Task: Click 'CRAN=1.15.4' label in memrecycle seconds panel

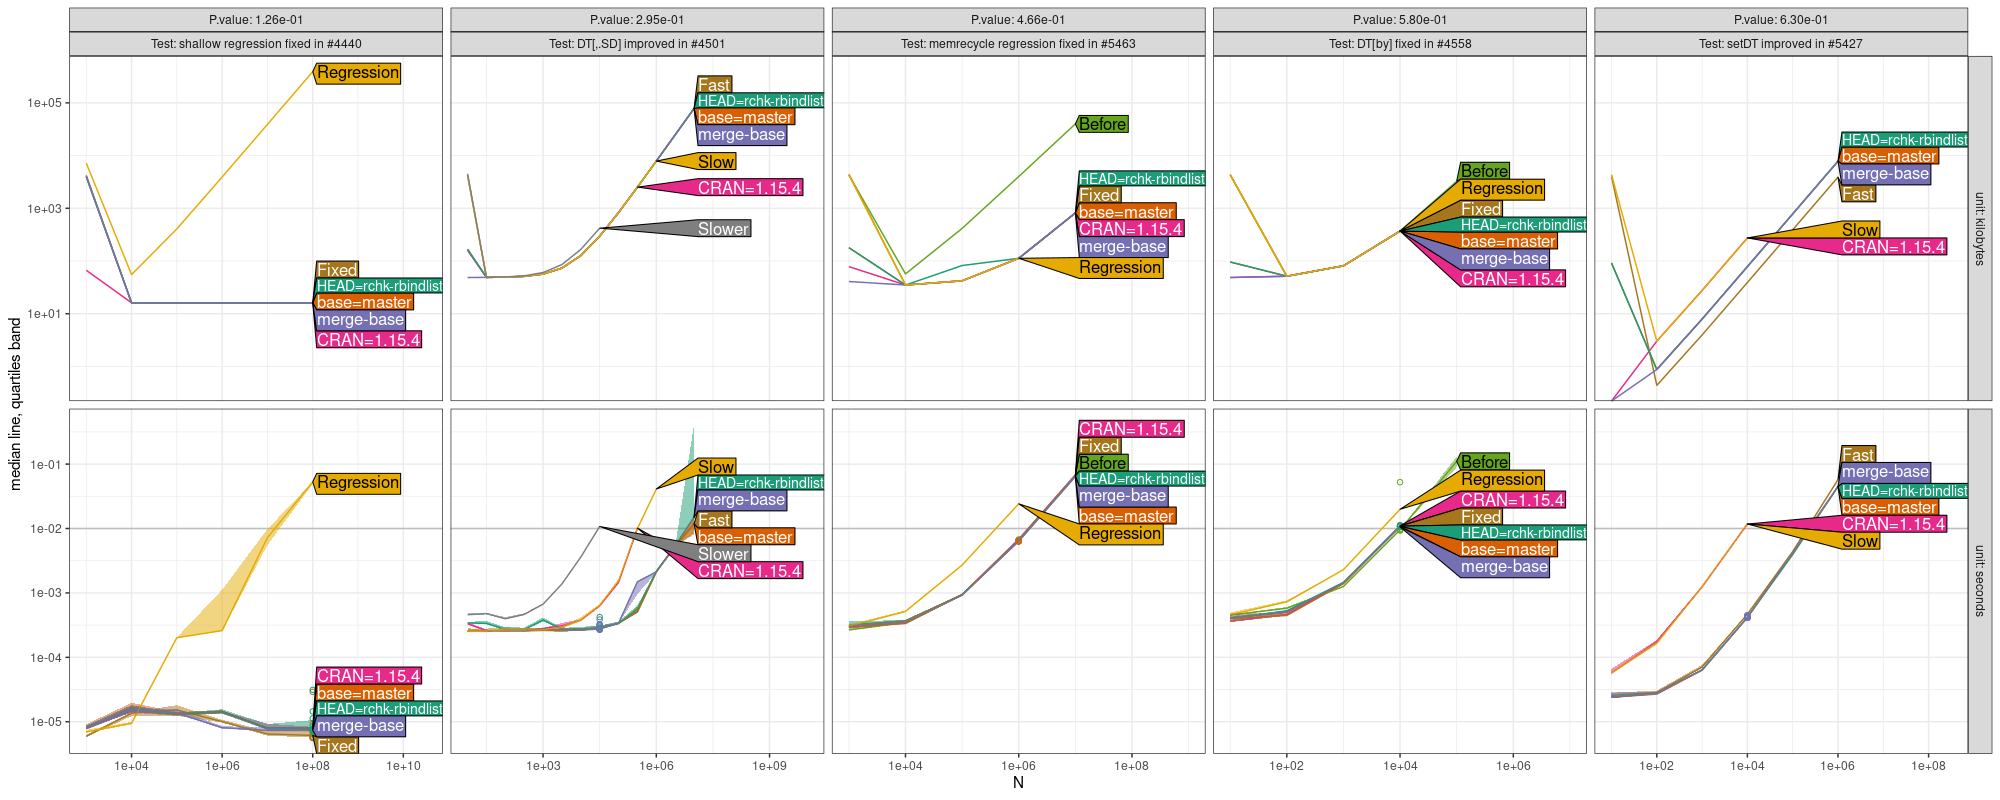Action: coord(1131,429)
